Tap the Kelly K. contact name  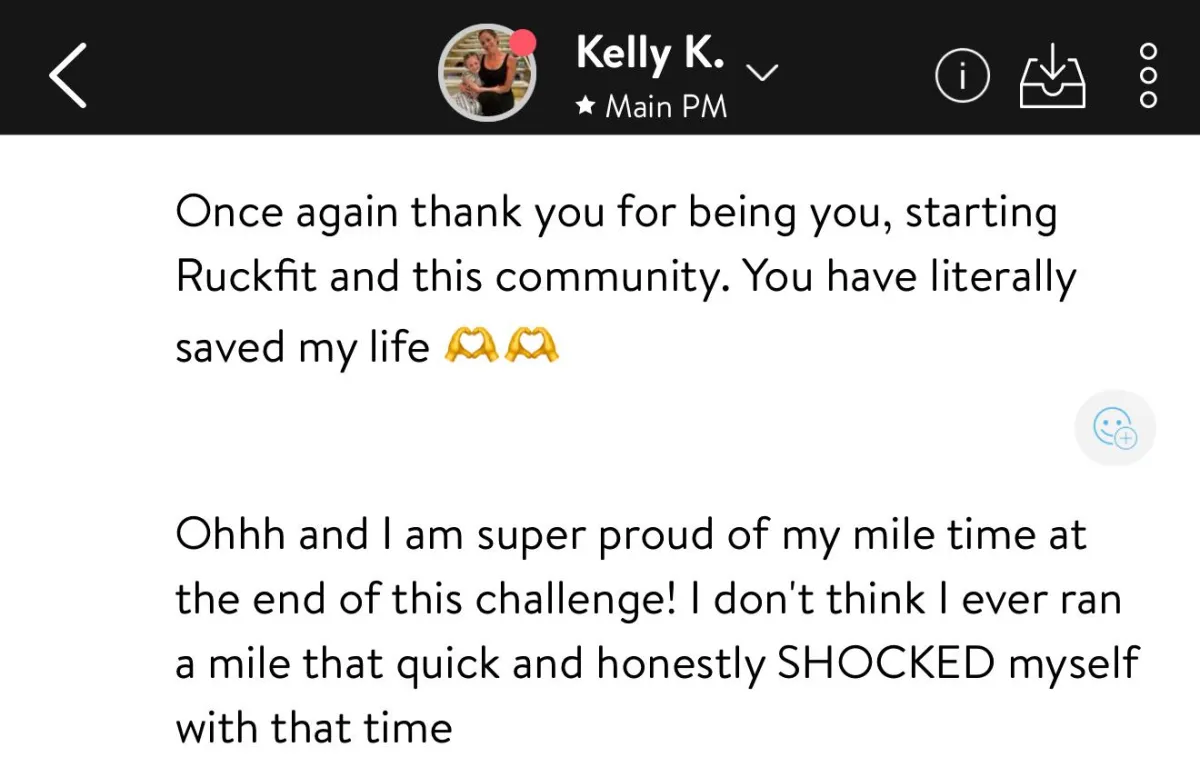(x=650, y=54)
